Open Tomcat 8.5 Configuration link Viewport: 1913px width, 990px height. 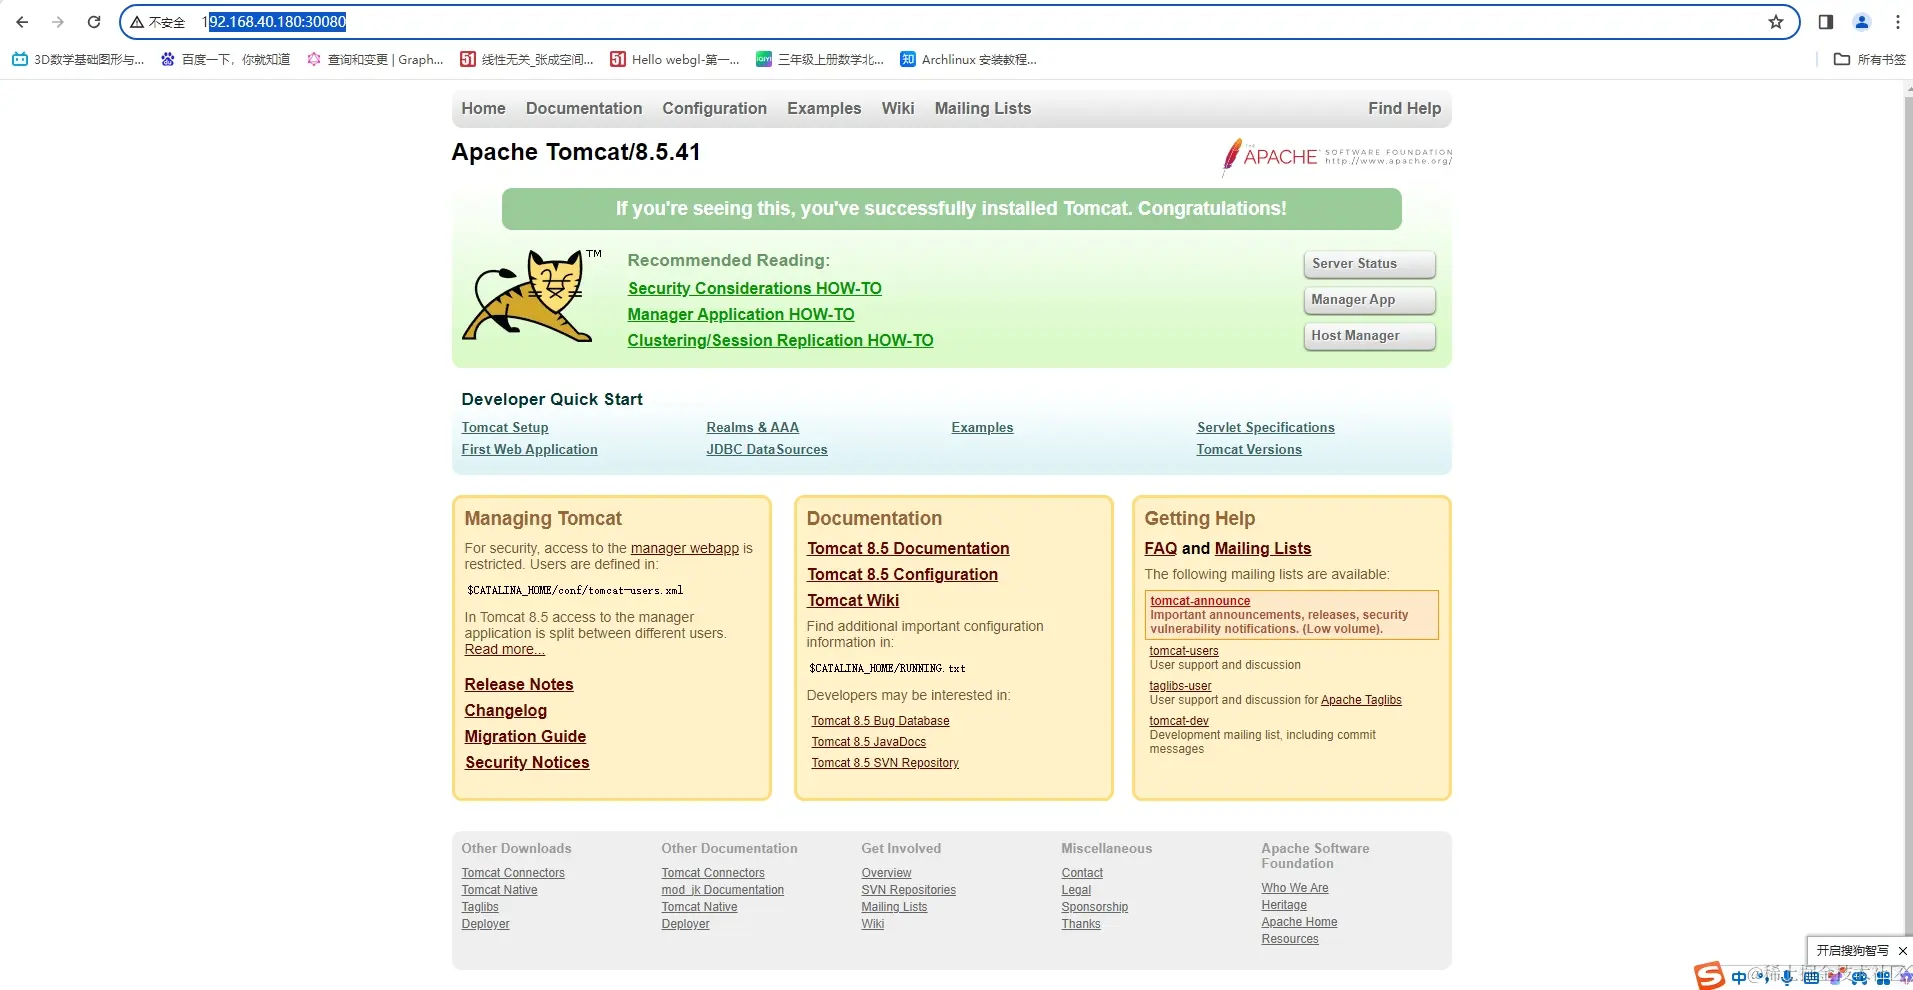[902, 575]
